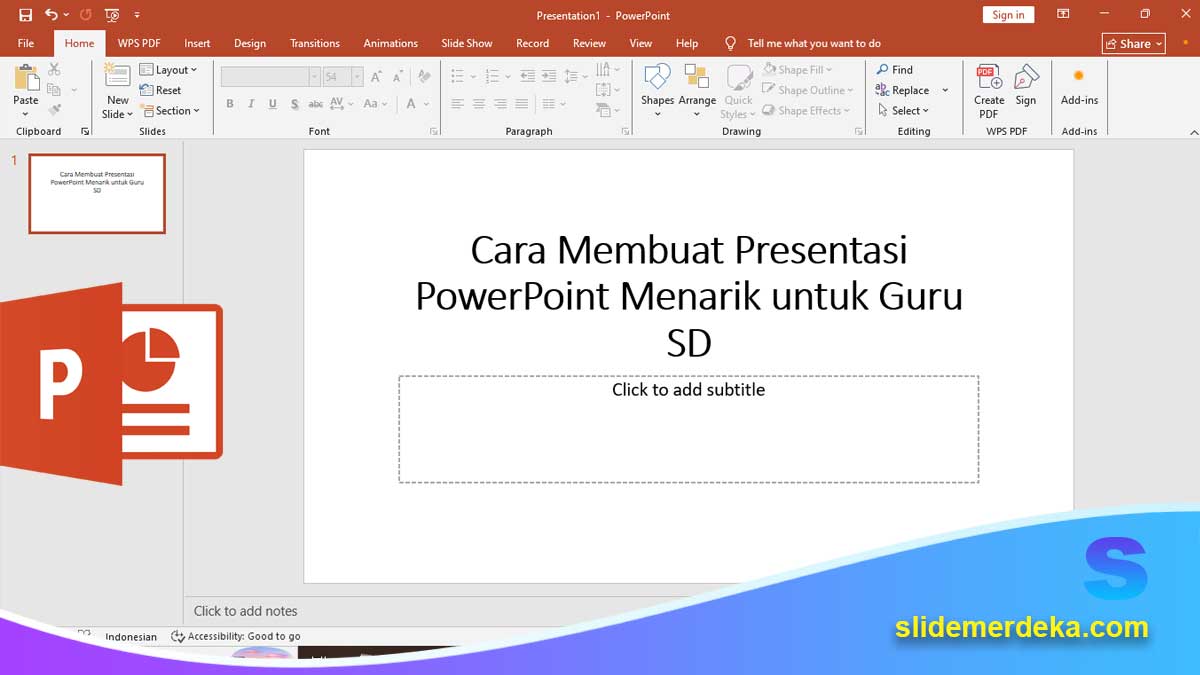Center align the text
Viewport: 1200px width, 675px height.
(479, 104)
